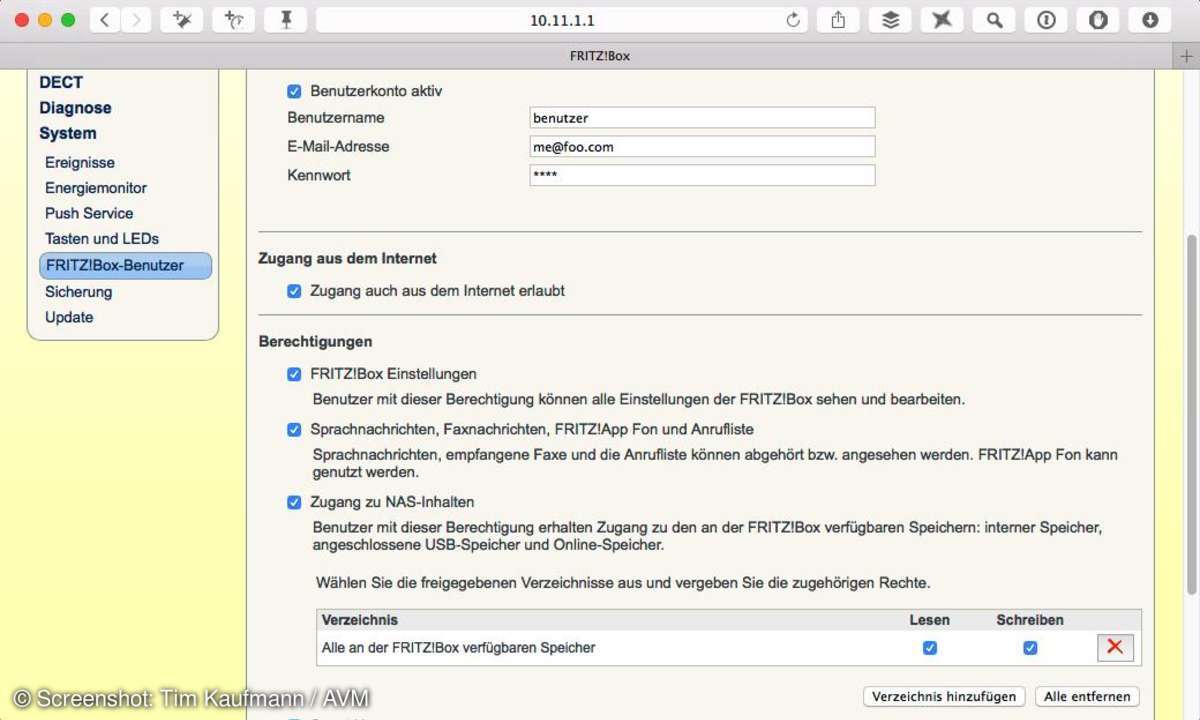Image resolution: width=1200 pixels, height=720 pixels.
Task: Open the Diagnose menu
Action: (x=75, y=108)
